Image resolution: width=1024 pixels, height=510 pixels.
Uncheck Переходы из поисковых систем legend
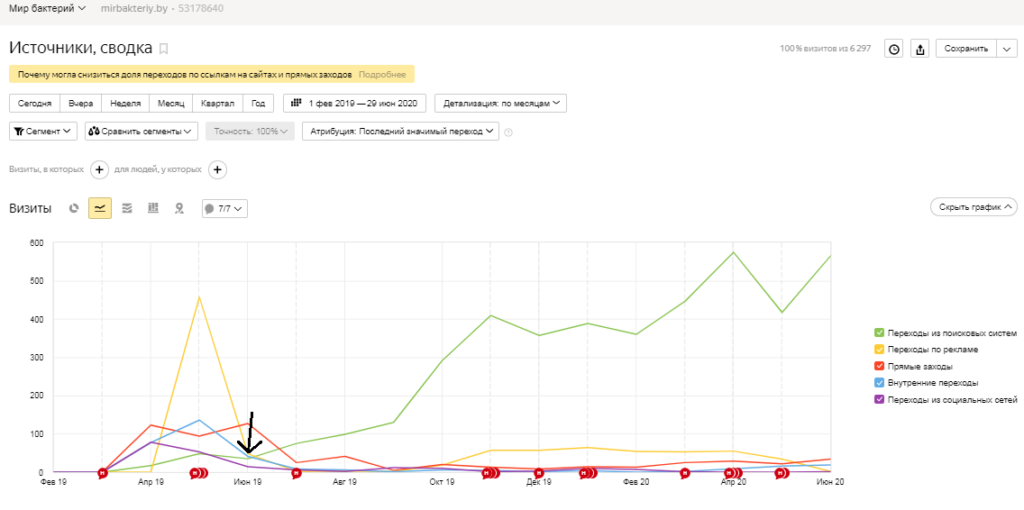pyautogui.click(x=879, y=333)
